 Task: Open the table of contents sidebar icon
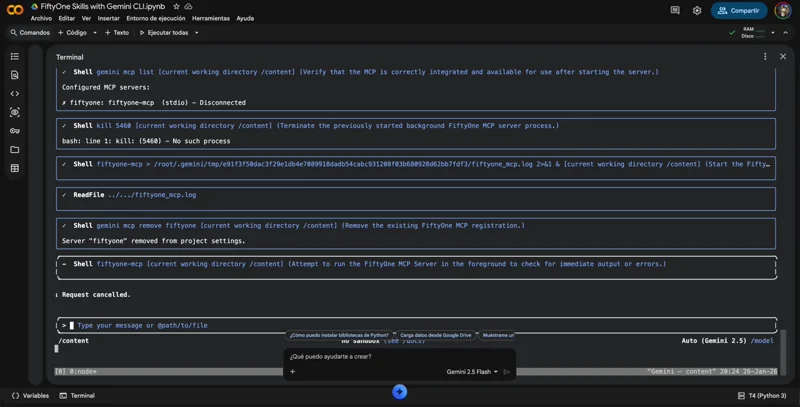pos(15,57)
